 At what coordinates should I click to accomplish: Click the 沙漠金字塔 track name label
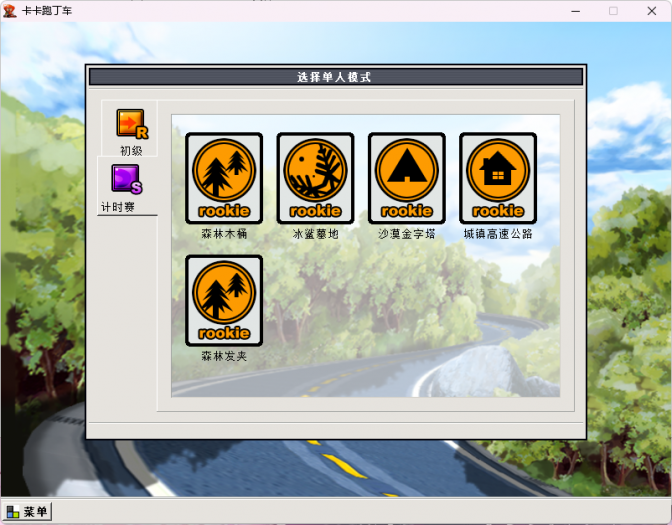(x=406, y=234)
